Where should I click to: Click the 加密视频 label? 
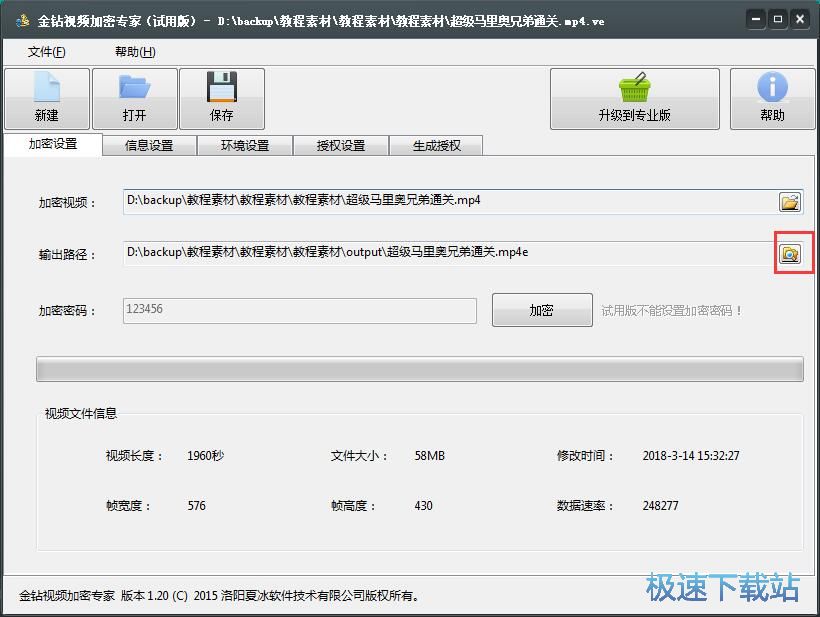click(x=67, y=202)
